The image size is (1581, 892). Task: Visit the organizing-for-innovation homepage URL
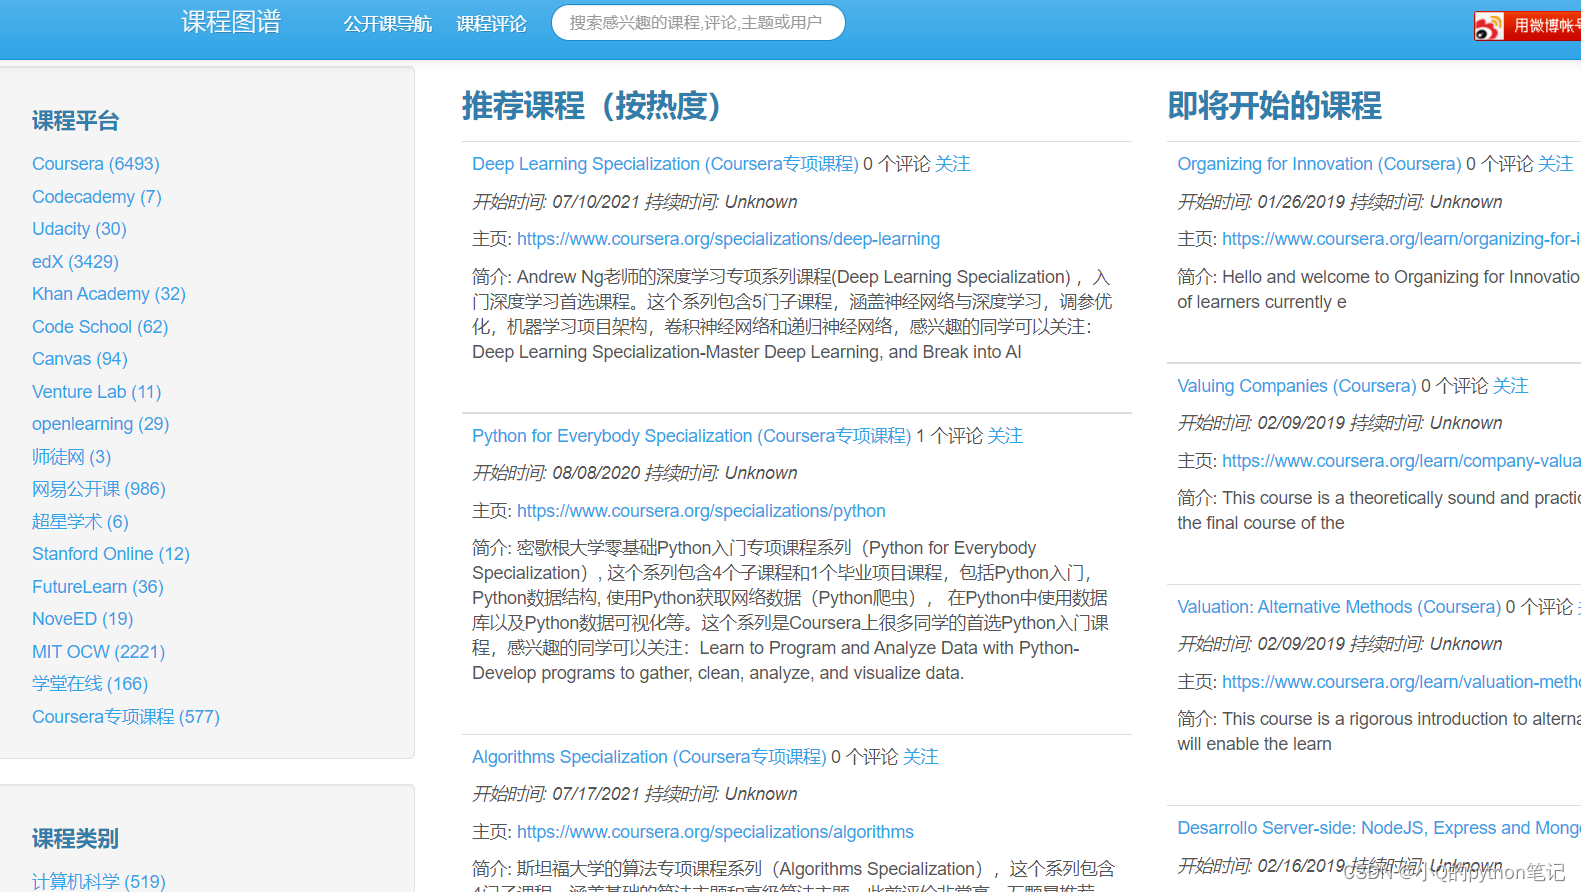click(1401, 239)
